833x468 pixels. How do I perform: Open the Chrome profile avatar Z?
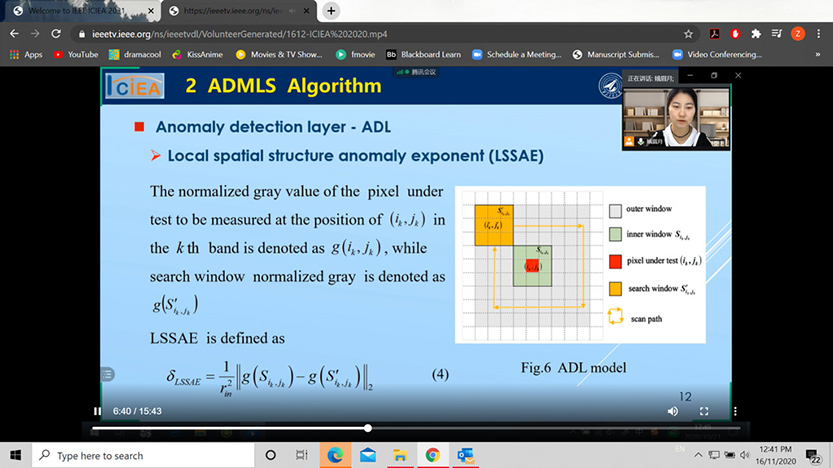click(x=797, y=34)
